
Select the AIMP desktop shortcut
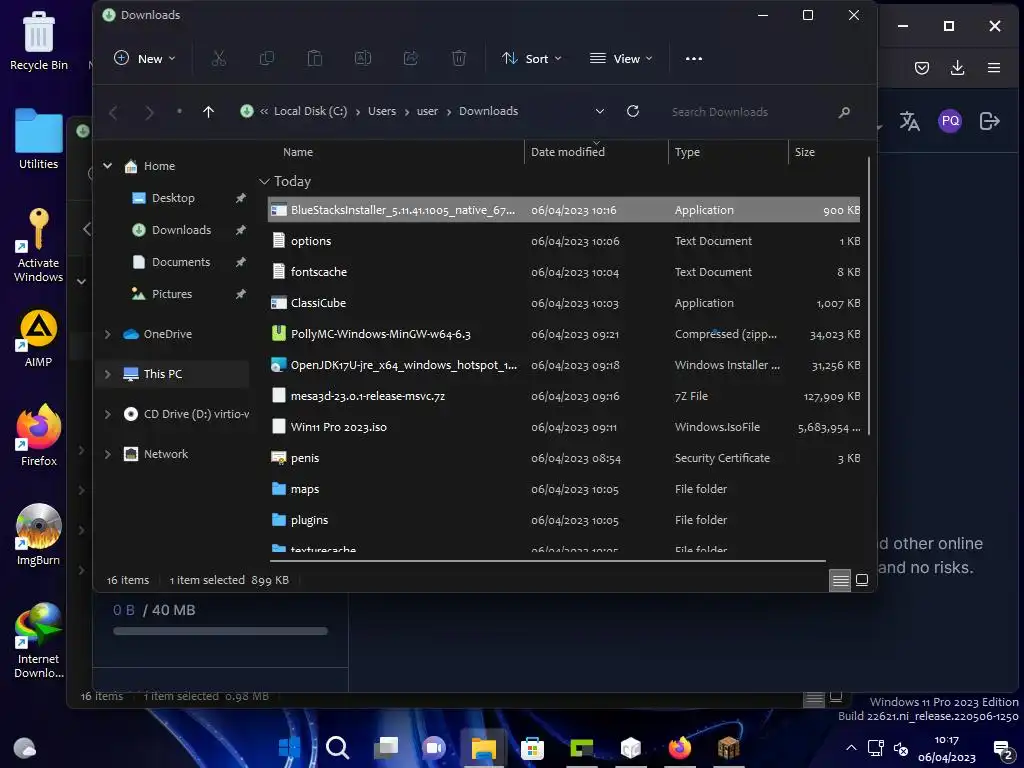pos(39,338)
